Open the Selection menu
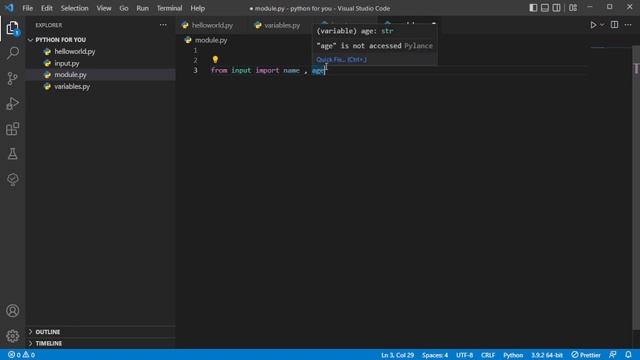This screenshot has width=640, height=360. coord(74,8)
